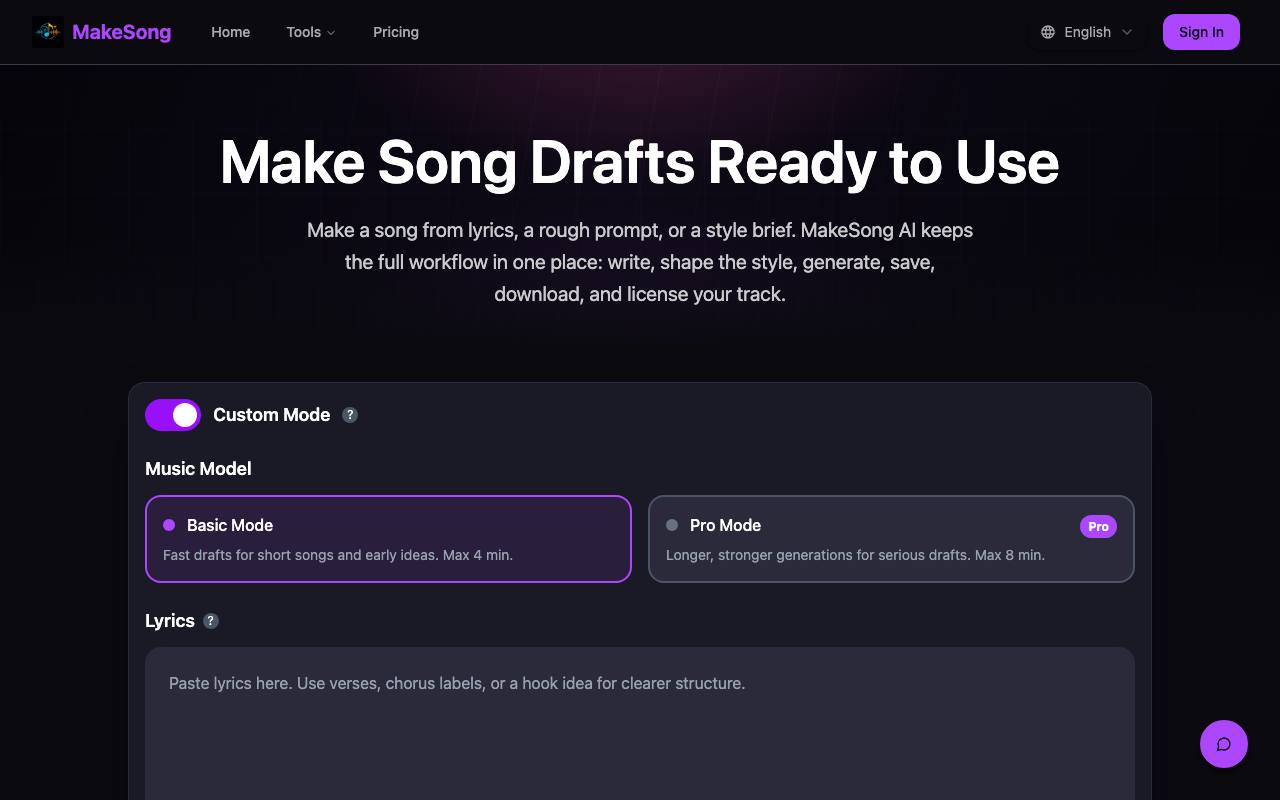The width and height of the screenshot is (1280, 800).
Task: Select the Basic Mode music model
Action: [x=388, y=539]
